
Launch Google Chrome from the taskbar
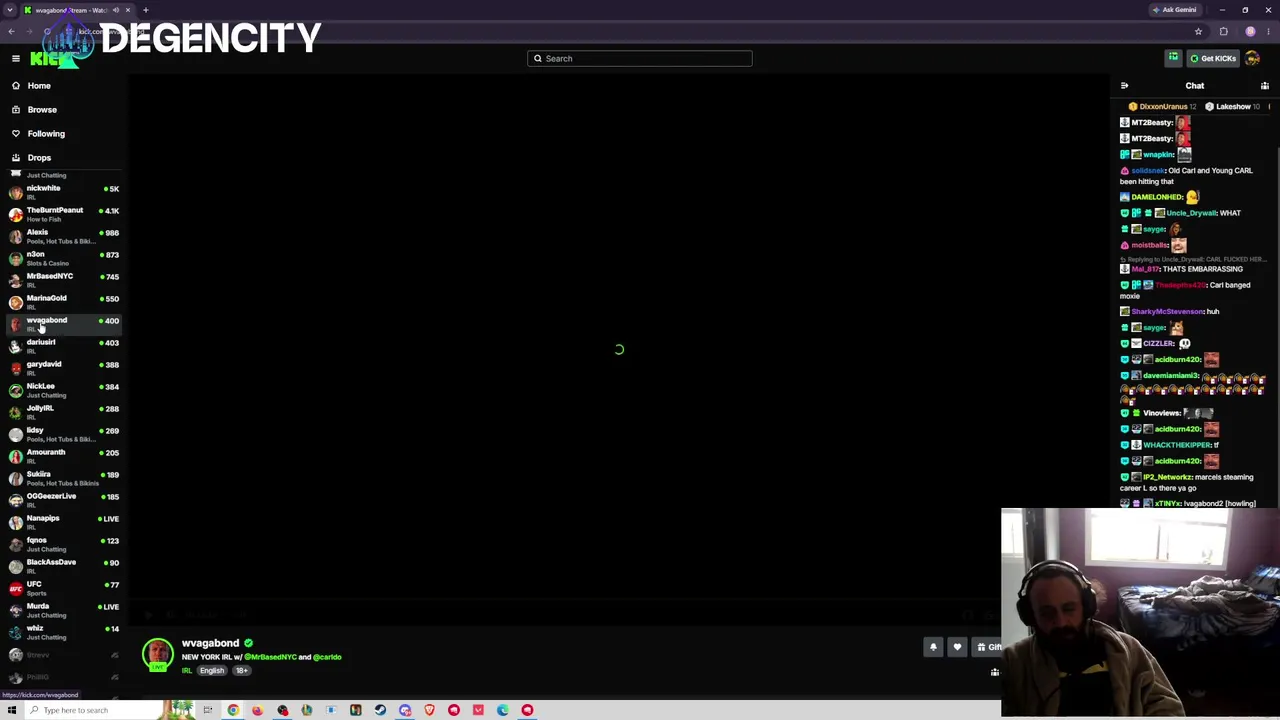(x=233, y=710)
